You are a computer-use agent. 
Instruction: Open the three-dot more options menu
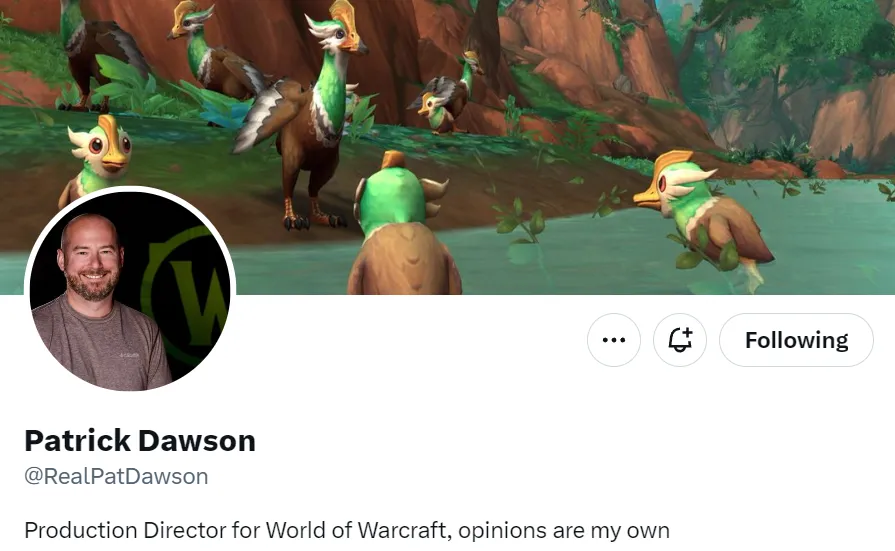(x=614, y=340)
